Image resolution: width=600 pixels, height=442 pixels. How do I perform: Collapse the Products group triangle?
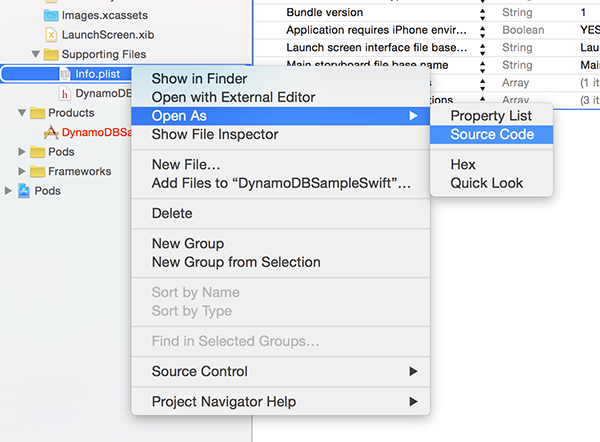22,113
